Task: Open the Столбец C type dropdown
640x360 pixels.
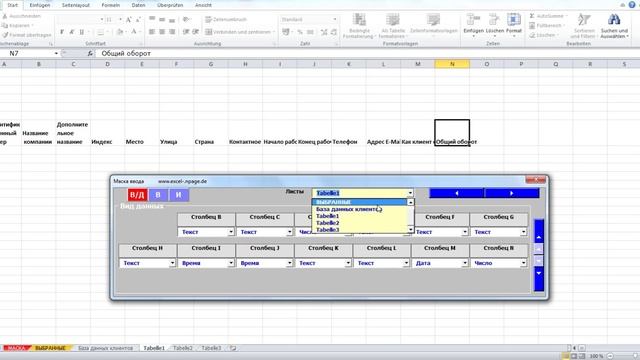Action: pos(289,232)
